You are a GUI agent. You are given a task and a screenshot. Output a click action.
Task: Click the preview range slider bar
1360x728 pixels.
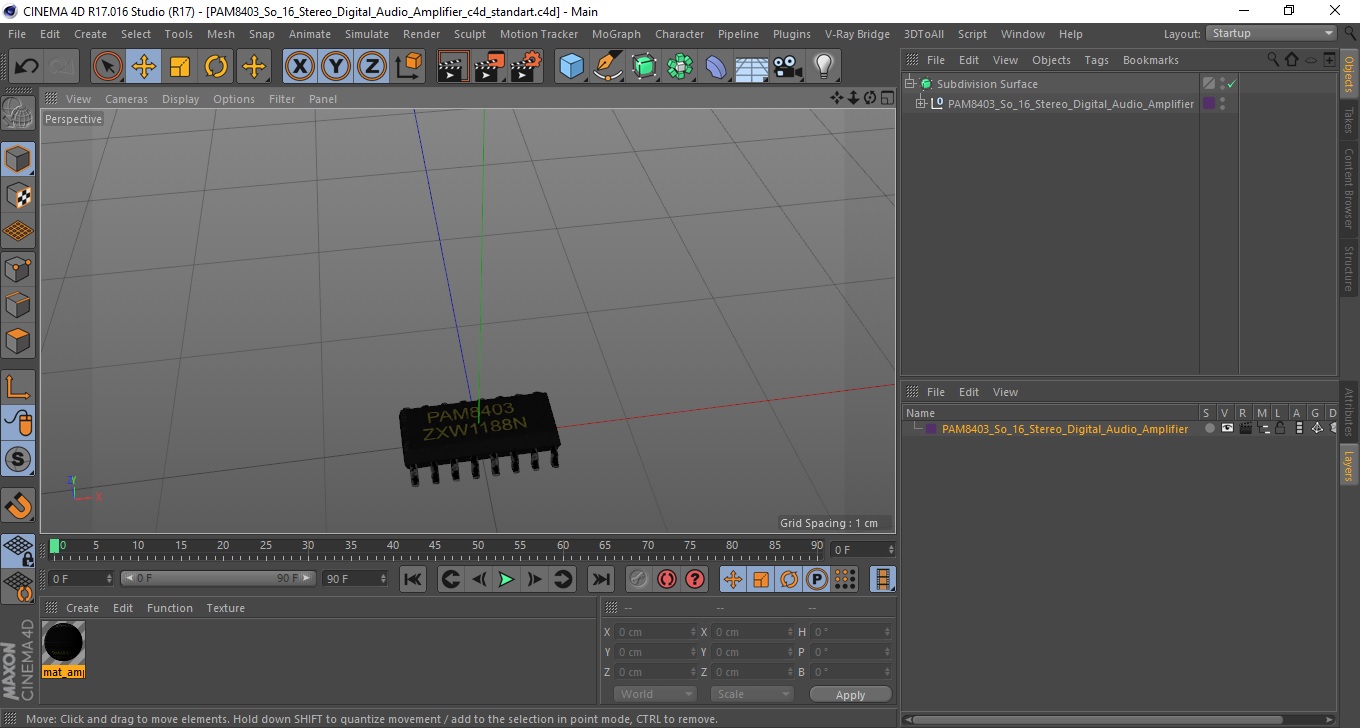coord(218,578)
